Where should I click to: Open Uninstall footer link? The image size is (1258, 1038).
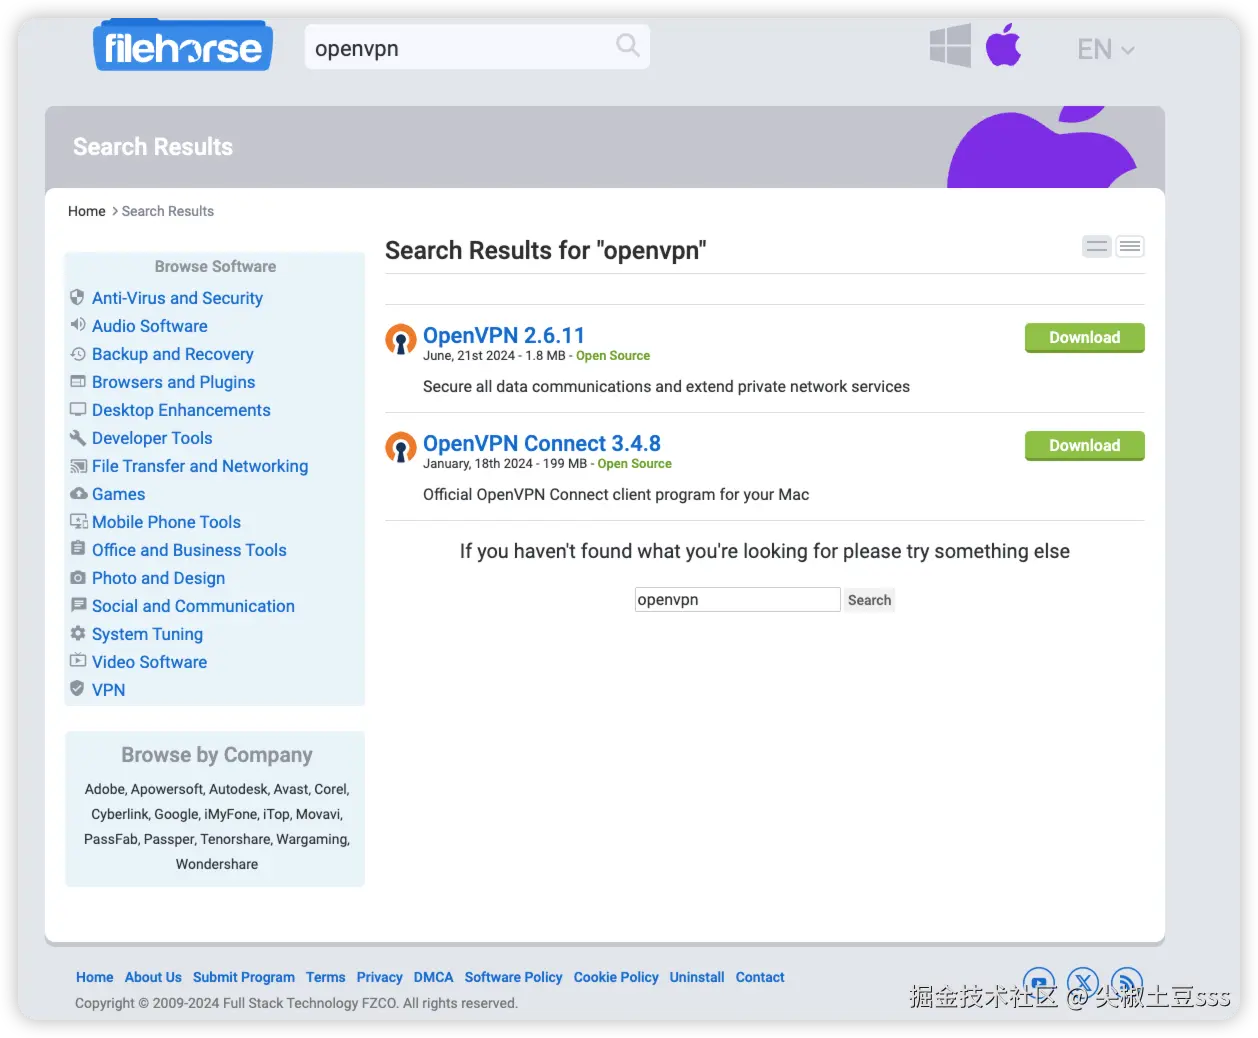tap(697, 977)
